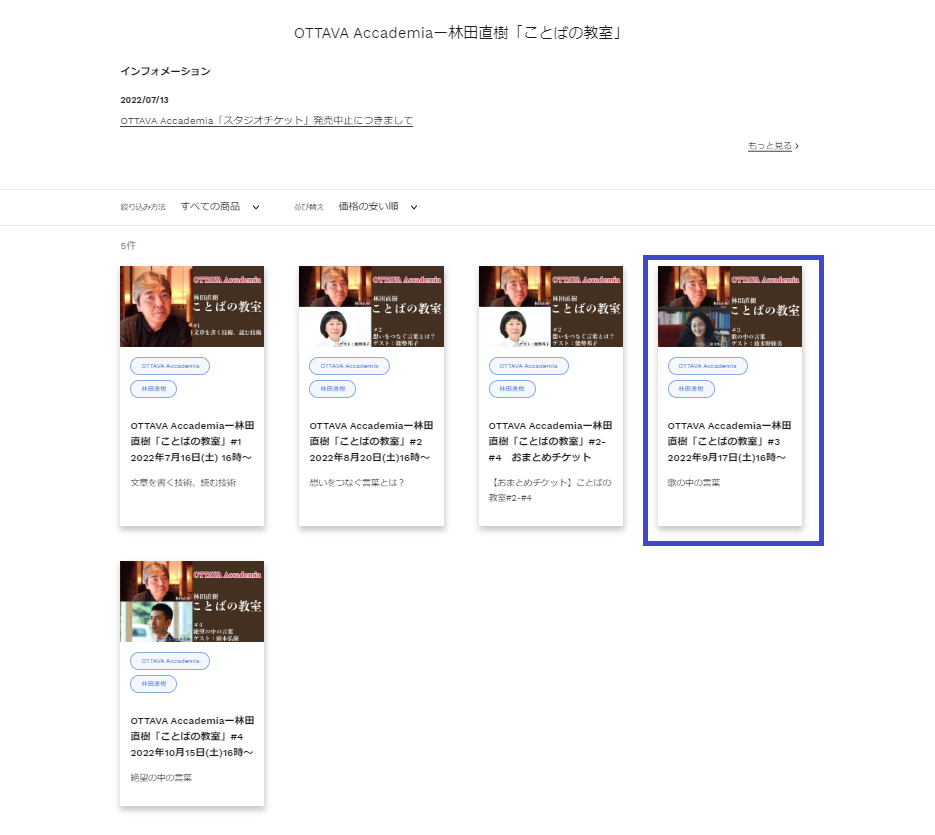Open the 価格の安い順 sort dropdown
This screenshot has width=935, height=835.
coord(377,207)
